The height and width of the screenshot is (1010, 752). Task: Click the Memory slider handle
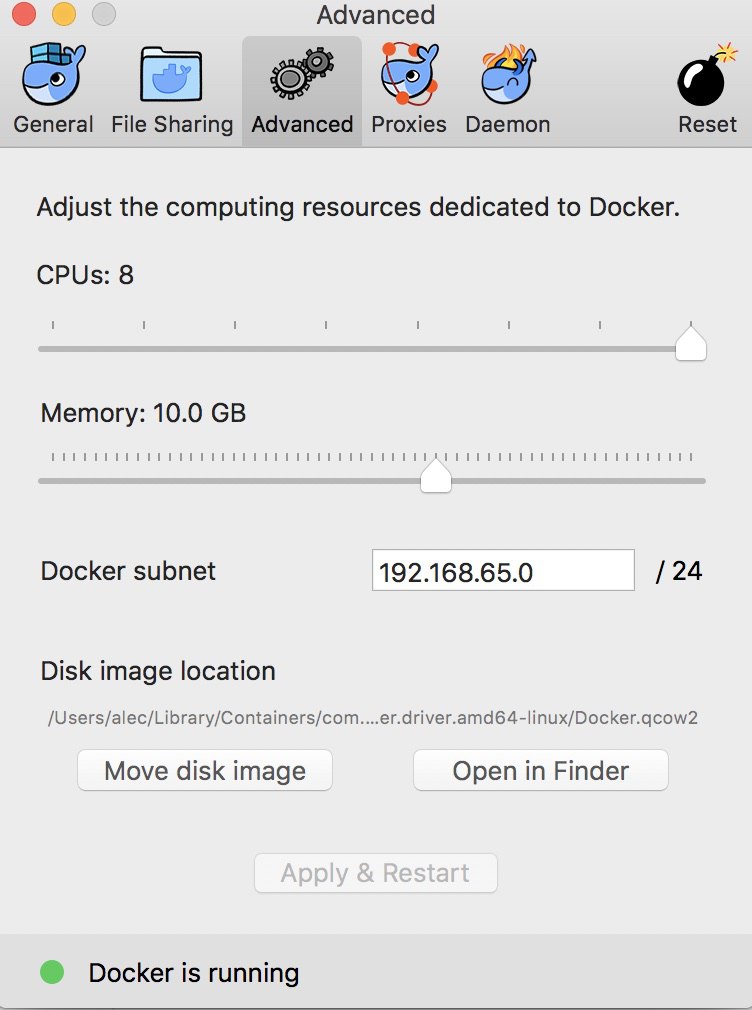tap(436, 476)
